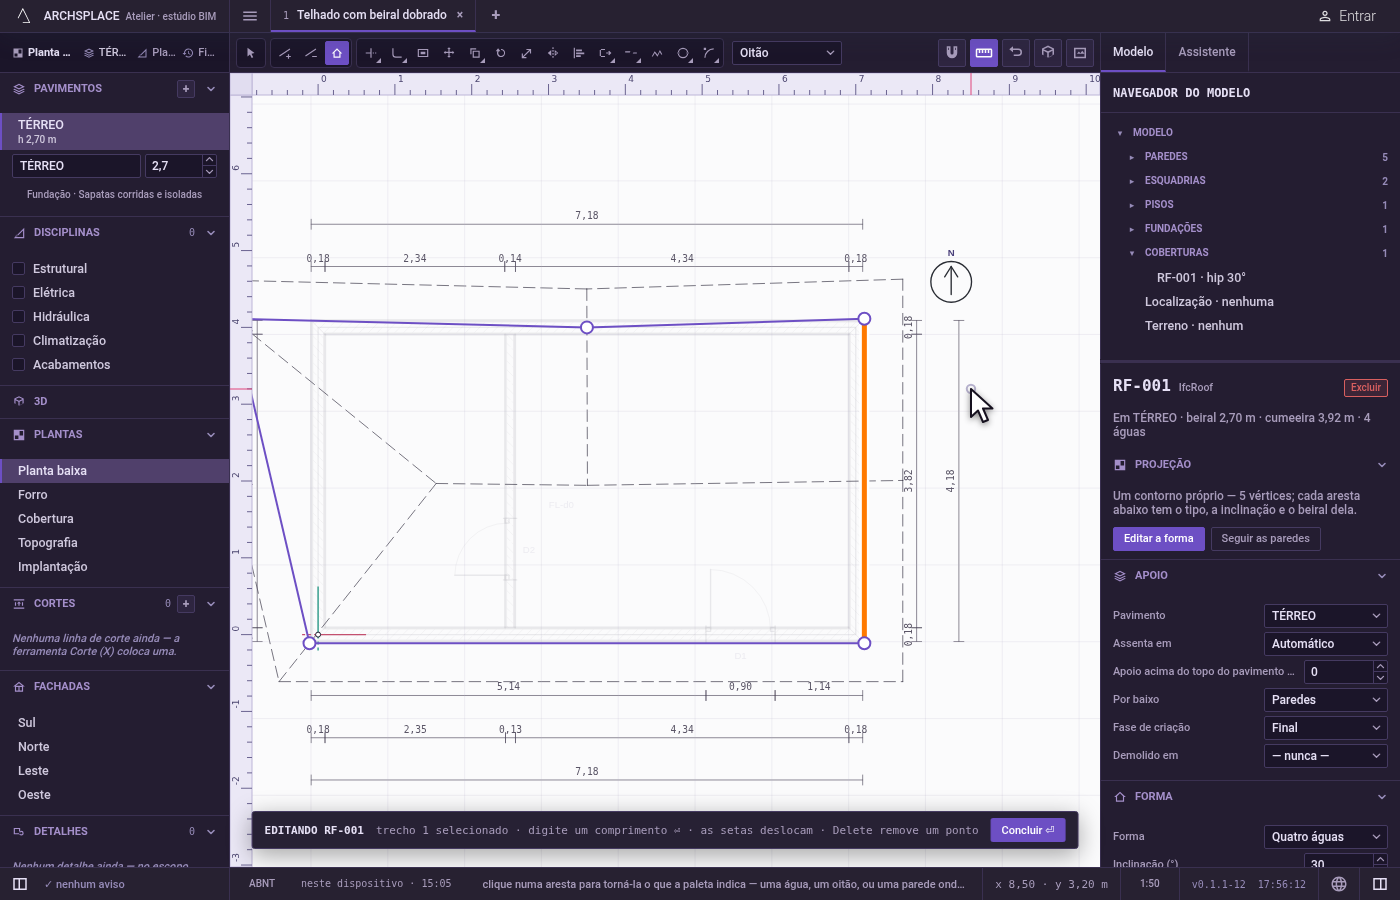Open the Cobertura plan view

46,519
